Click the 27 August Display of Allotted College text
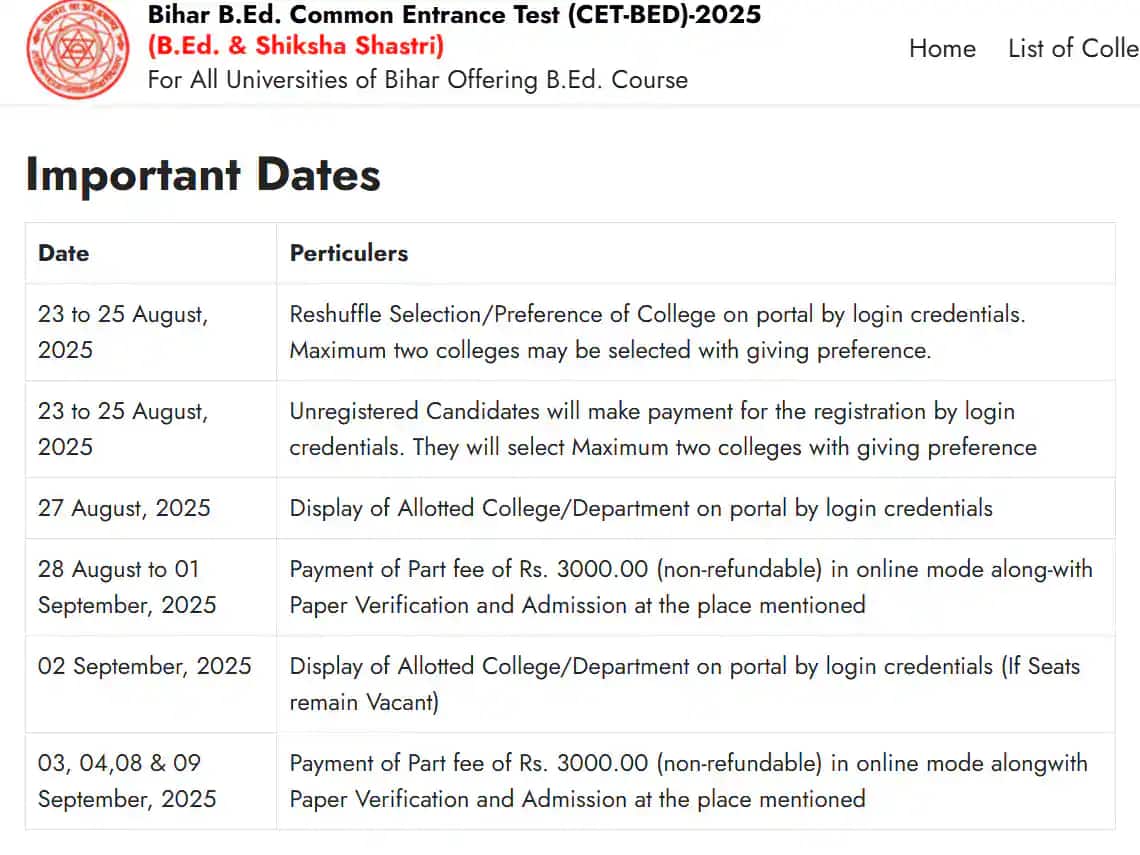 (x=641, y=508)
